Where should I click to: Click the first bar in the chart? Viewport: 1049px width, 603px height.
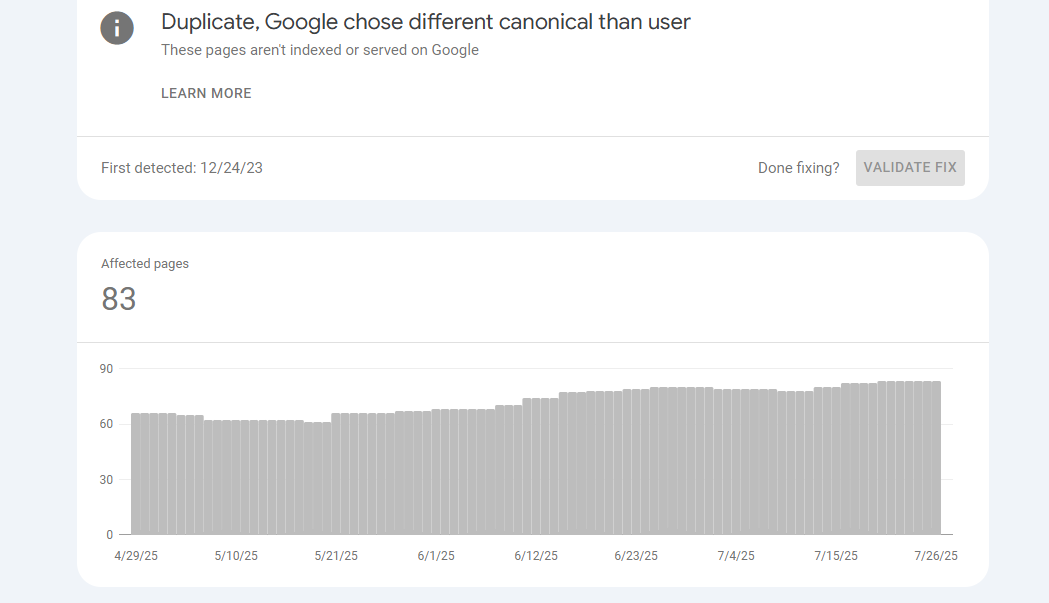coord(136,474)
